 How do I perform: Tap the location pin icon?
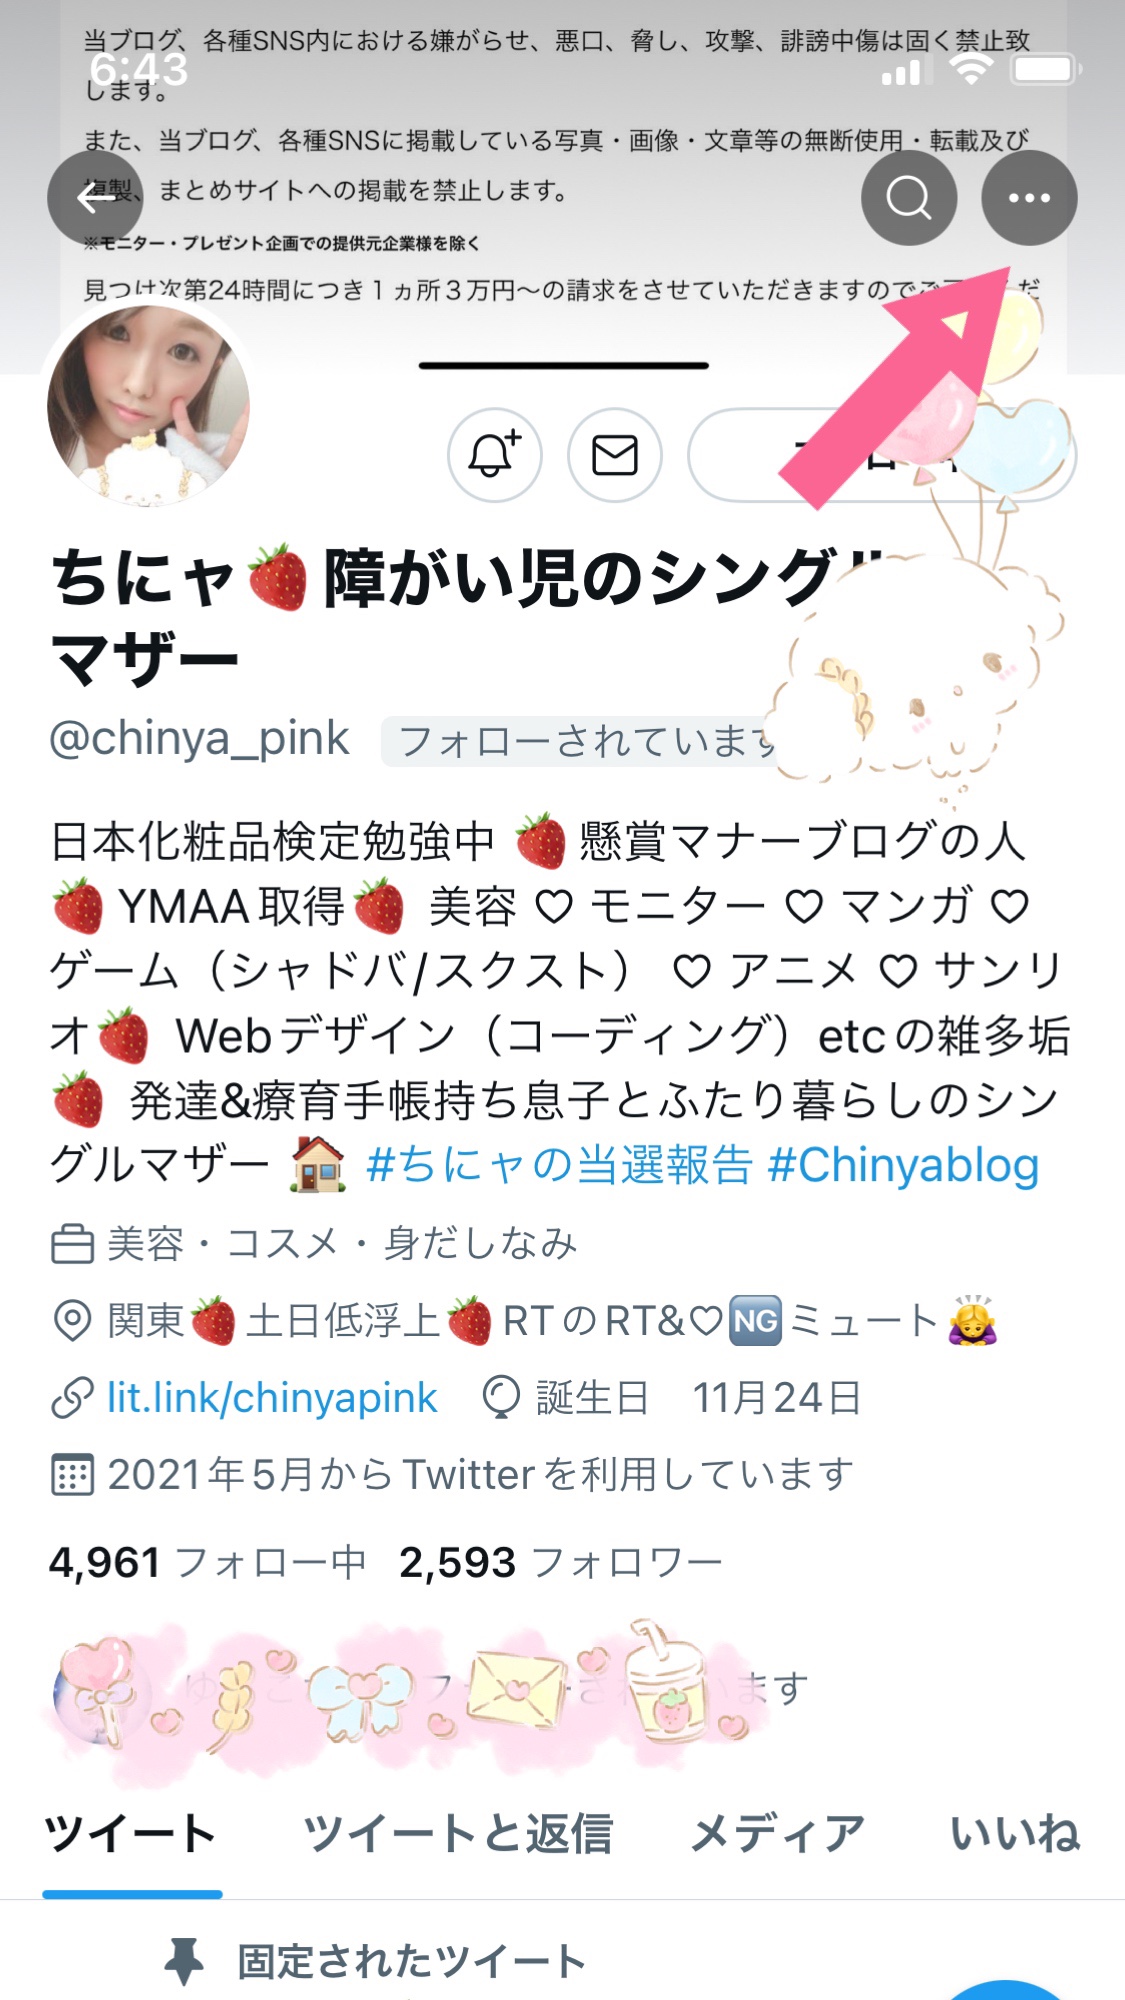[x=72, y=1321]
